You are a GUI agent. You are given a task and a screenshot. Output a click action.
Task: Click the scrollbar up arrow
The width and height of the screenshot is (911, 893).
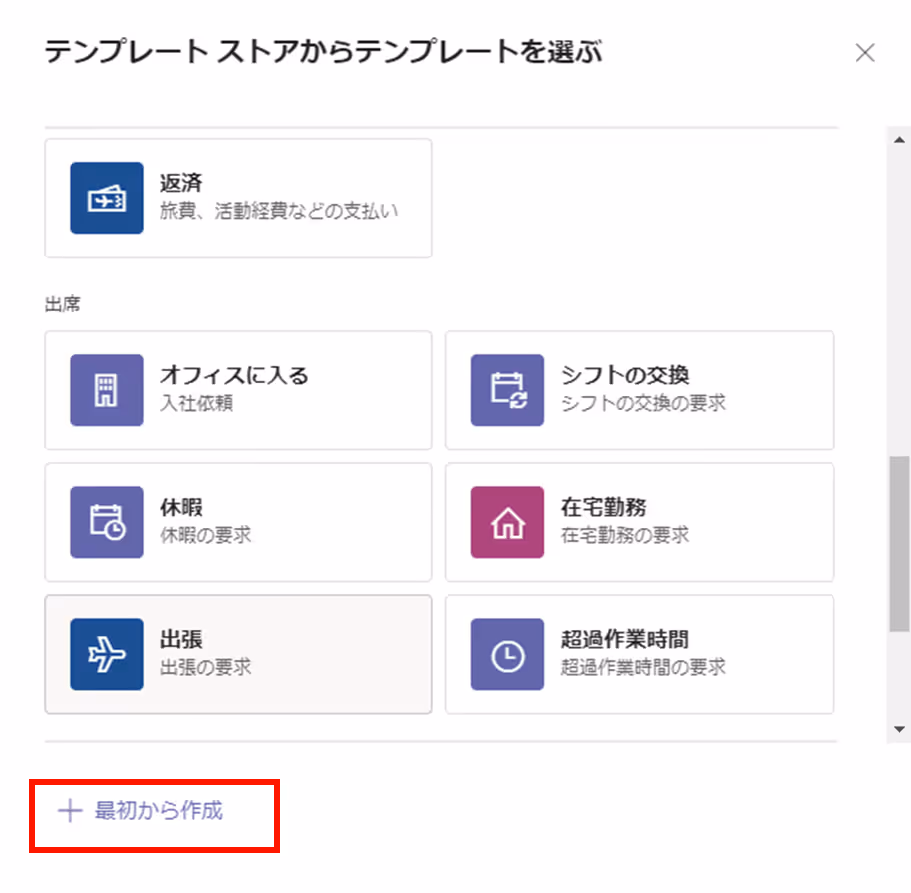(899, 140)
